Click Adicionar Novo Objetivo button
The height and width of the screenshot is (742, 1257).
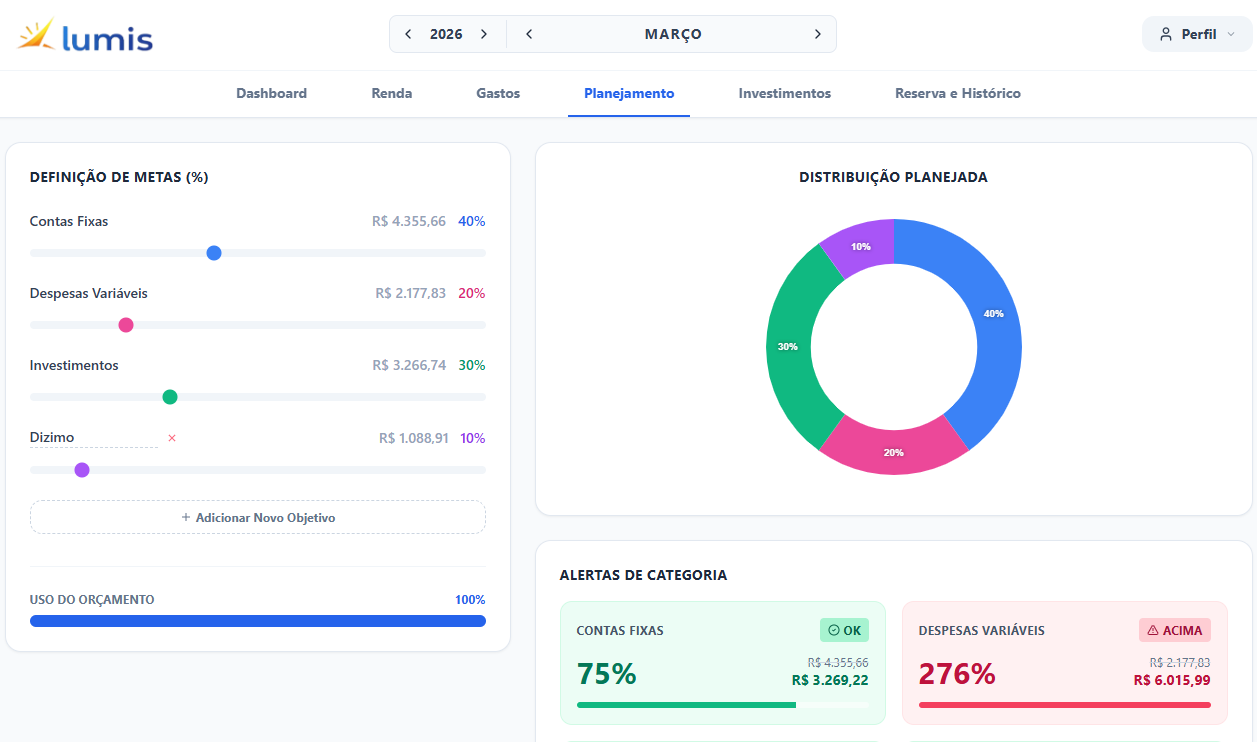pyautogui.click(x=258, y=517)
